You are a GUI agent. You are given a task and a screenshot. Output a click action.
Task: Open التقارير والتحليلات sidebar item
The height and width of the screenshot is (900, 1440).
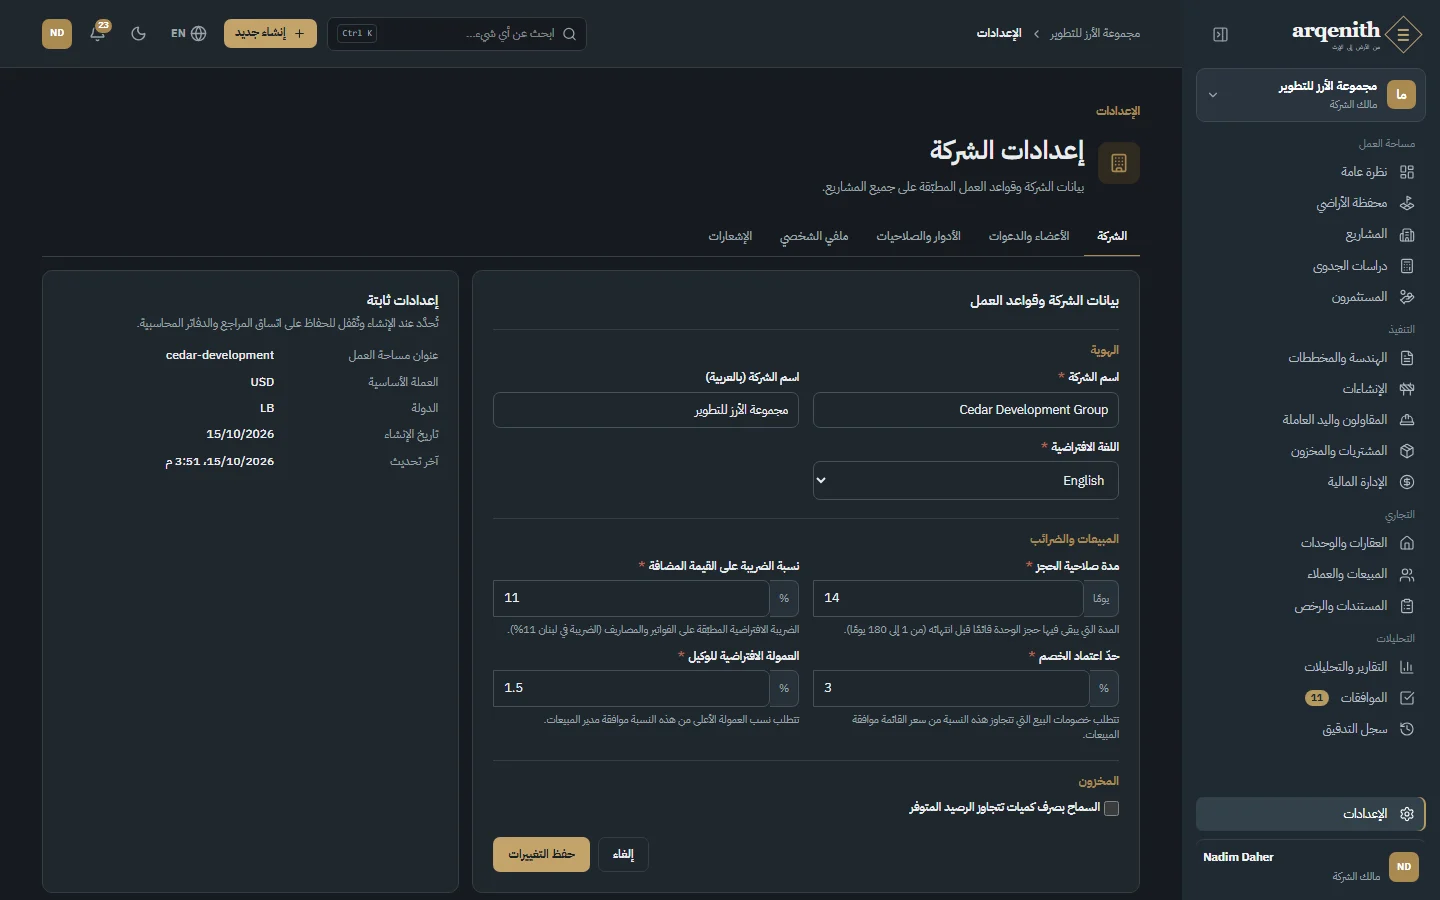coord(1310,667)
